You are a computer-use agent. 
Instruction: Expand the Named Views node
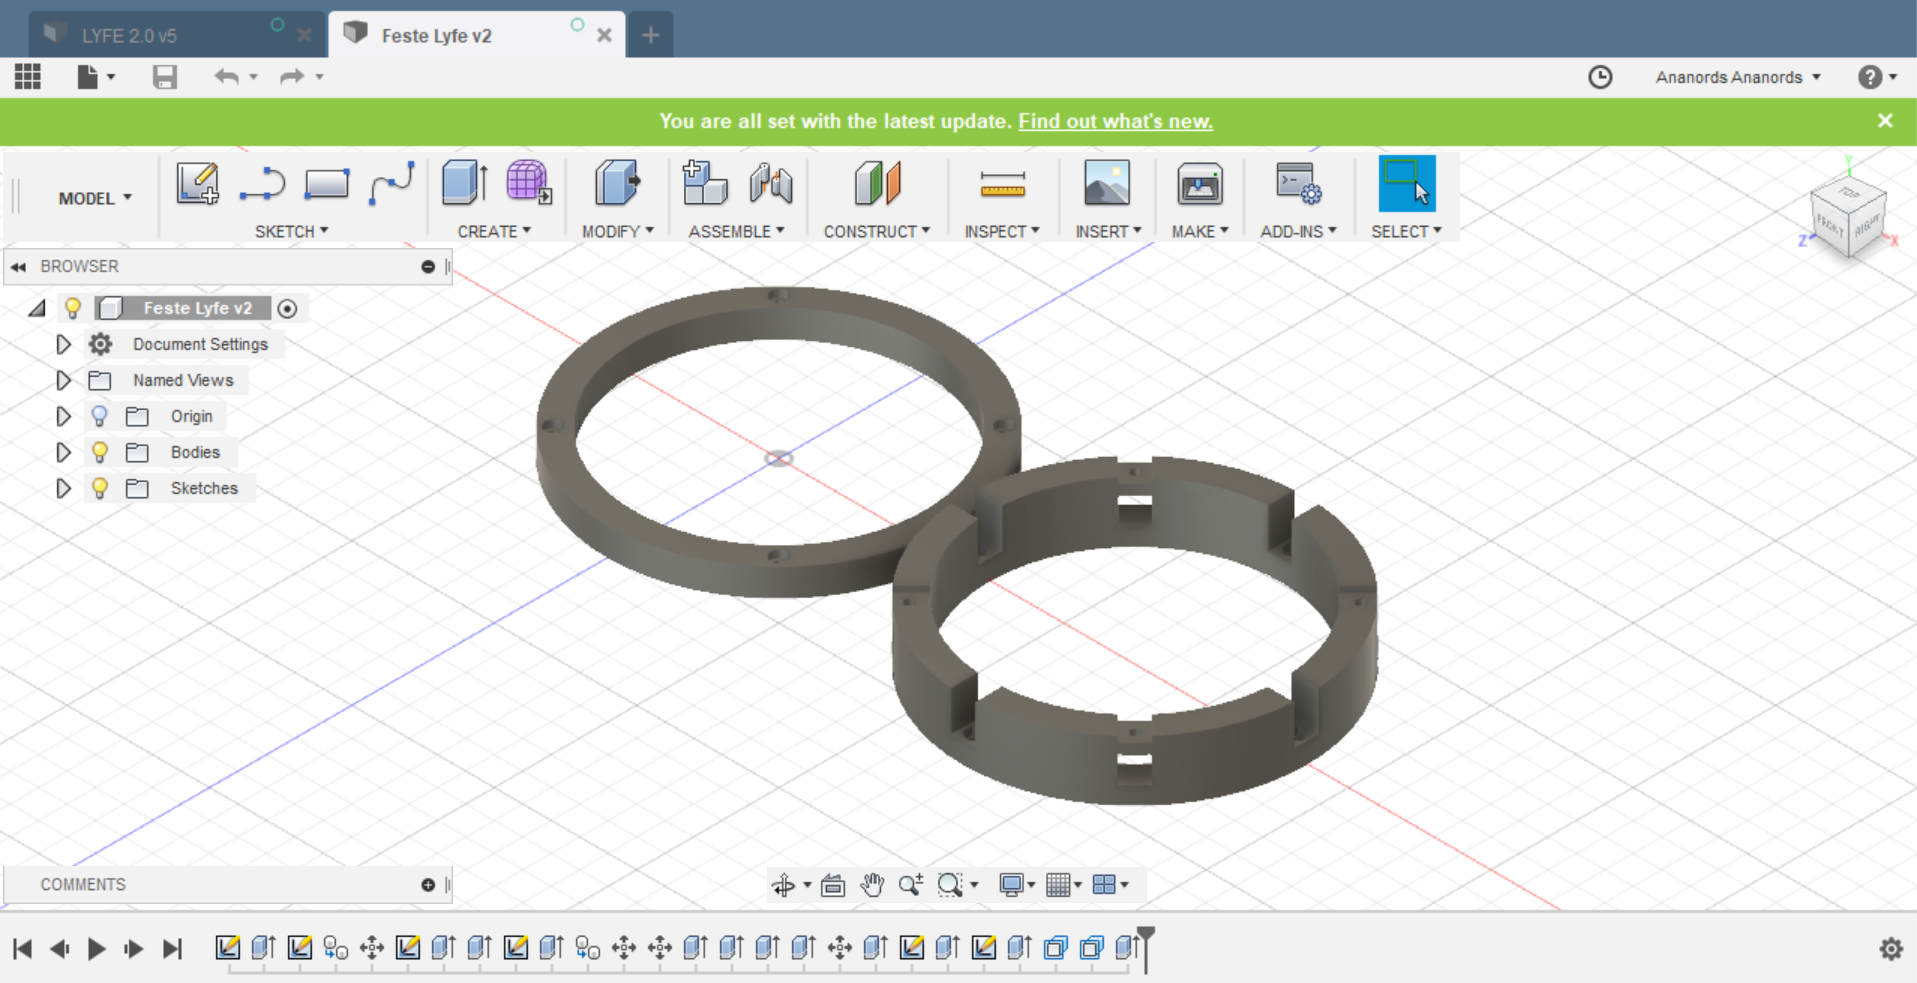point(63,380)
